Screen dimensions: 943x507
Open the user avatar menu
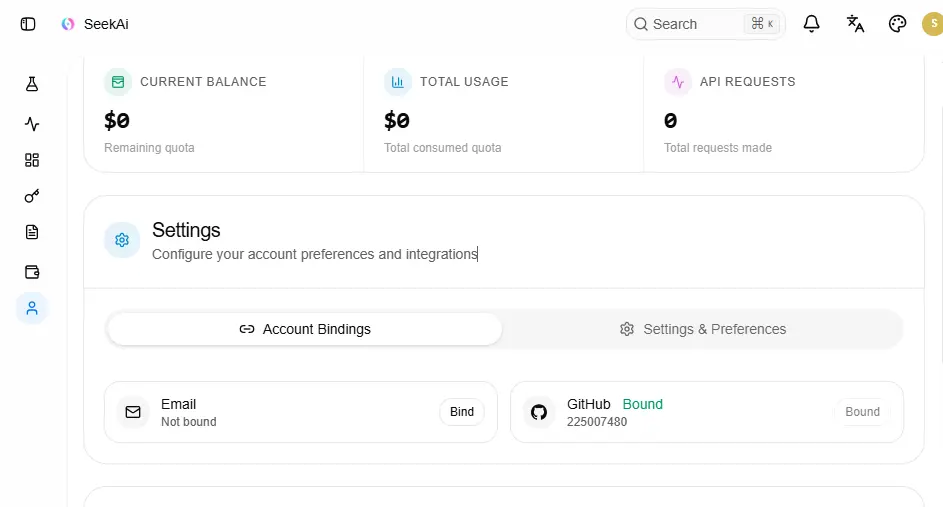pos(933,24)
